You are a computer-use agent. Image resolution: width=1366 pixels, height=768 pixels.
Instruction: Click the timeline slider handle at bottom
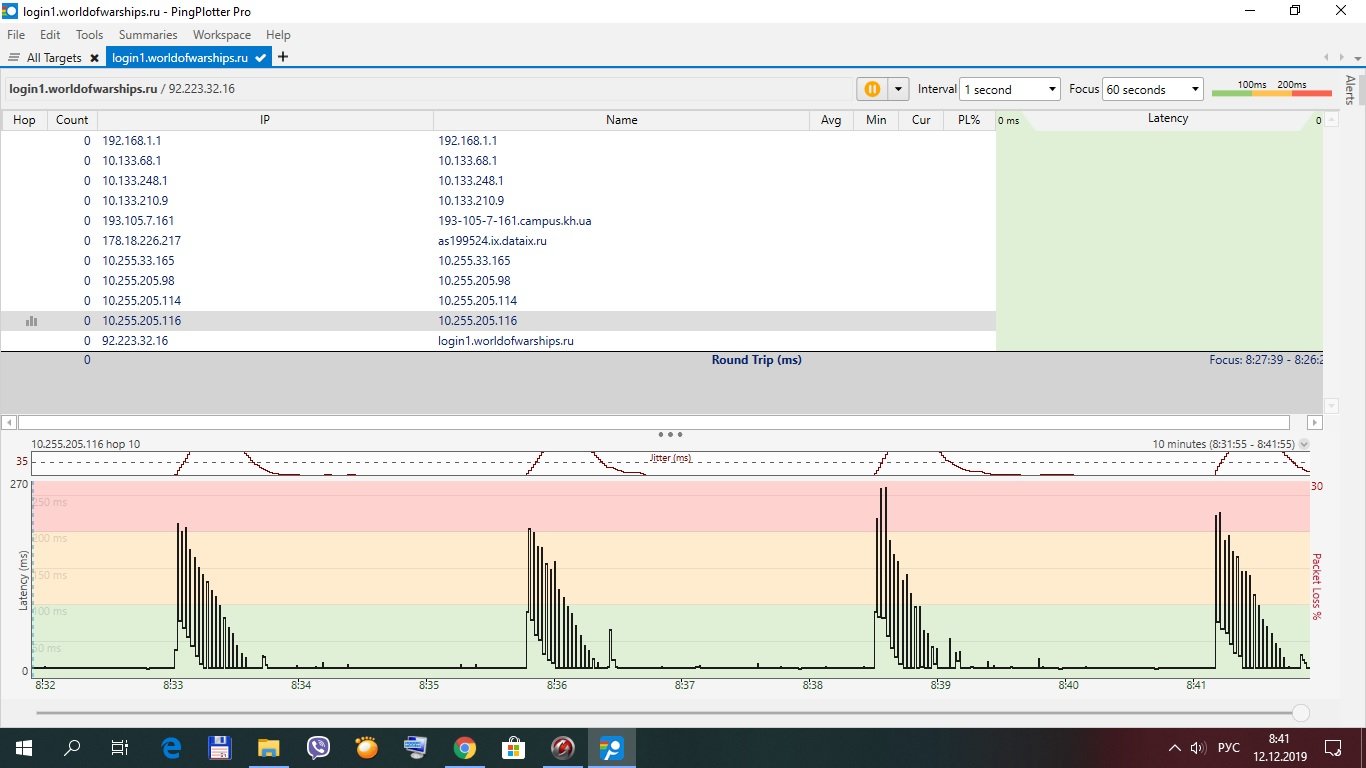[x=1300, y=713]
